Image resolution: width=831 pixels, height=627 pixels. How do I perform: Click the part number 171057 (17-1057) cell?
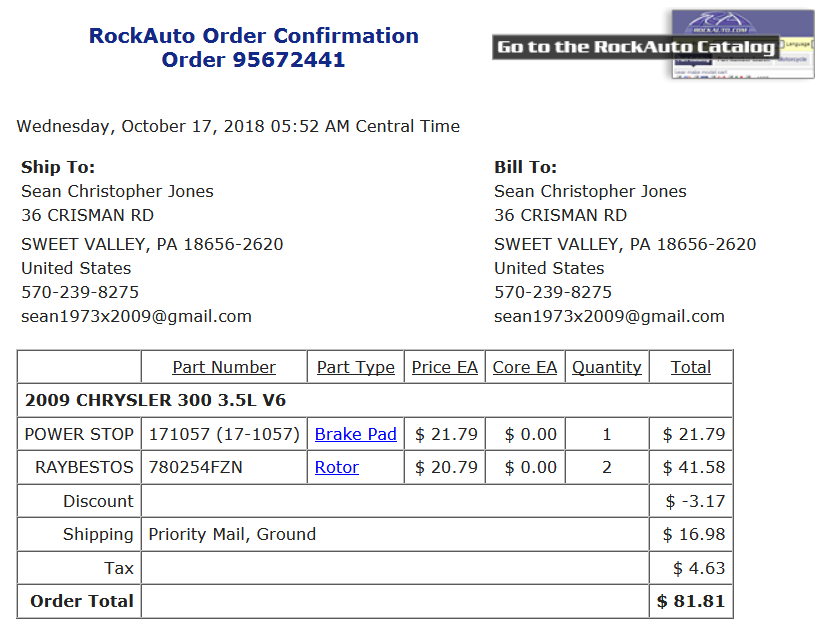[x=224, y=434]
